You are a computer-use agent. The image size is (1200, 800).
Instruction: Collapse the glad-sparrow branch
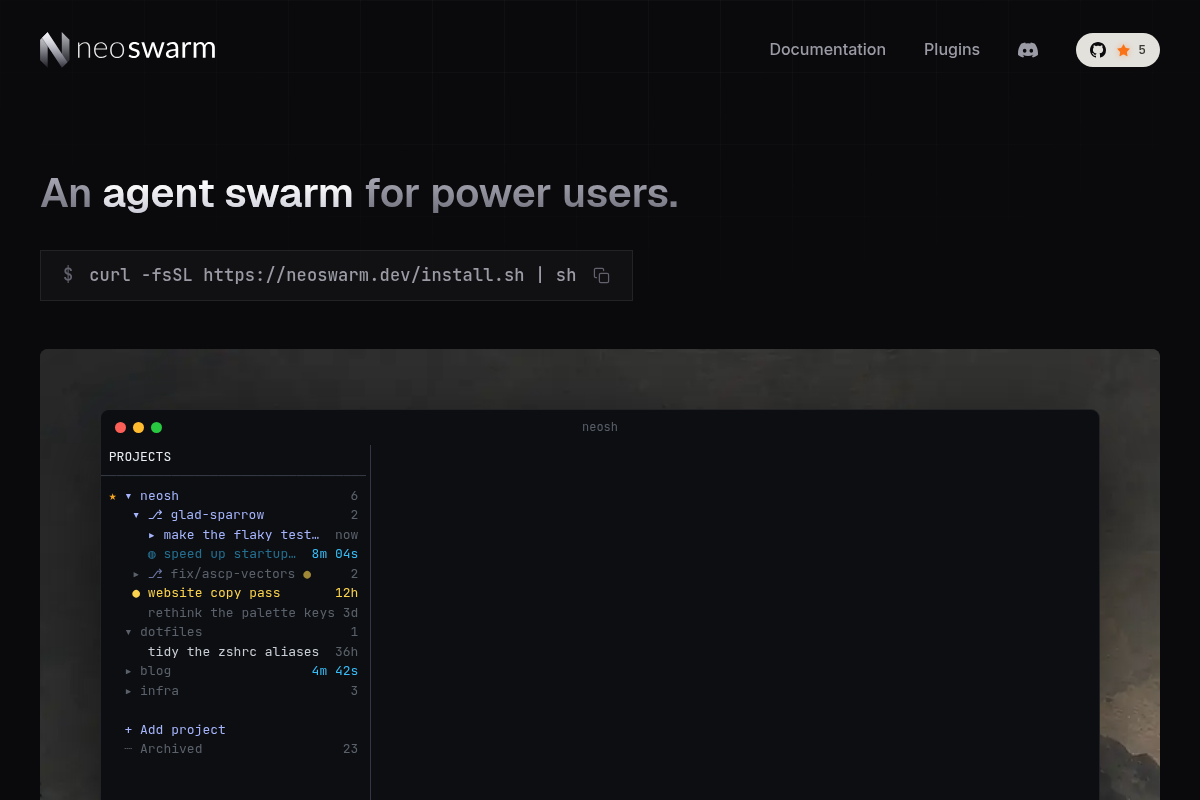[136, 515]
